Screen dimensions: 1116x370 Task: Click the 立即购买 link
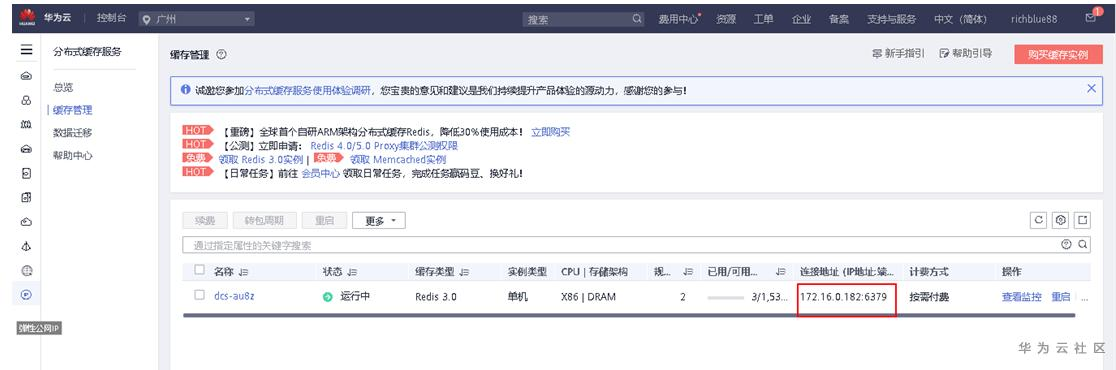[x=551, y=132]
